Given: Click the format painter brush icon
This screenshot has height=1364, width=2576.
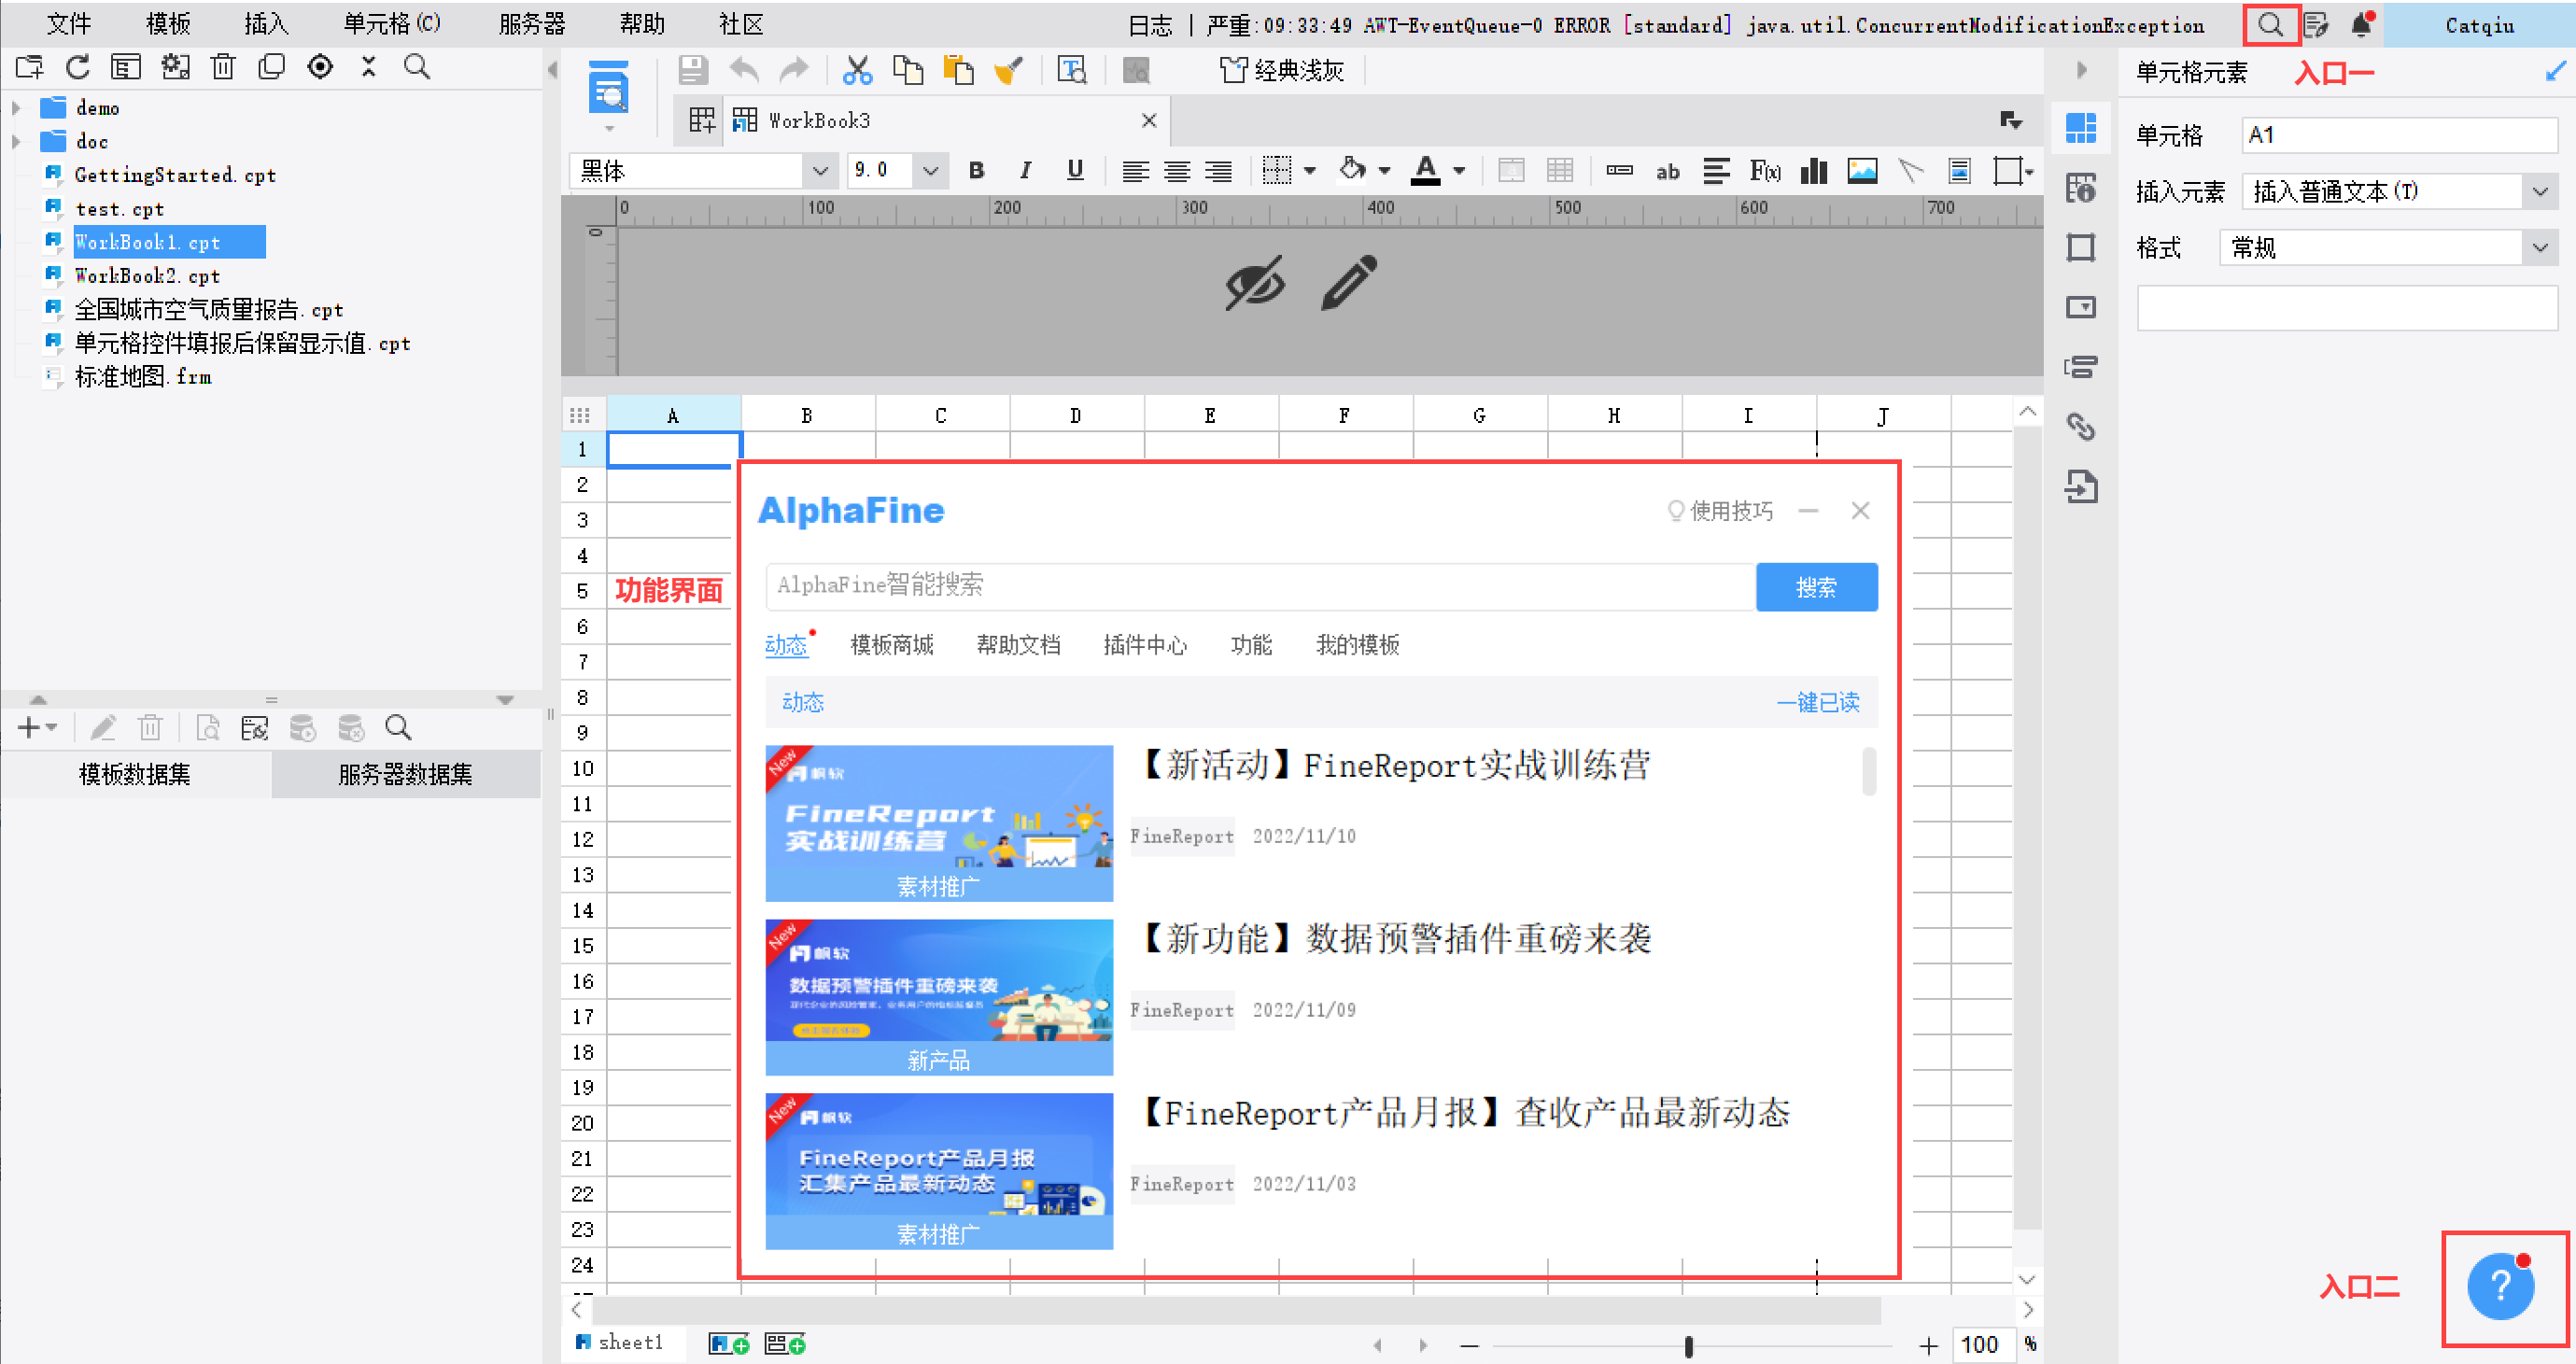Looking at the screenshot, I should click(1009, 70).
